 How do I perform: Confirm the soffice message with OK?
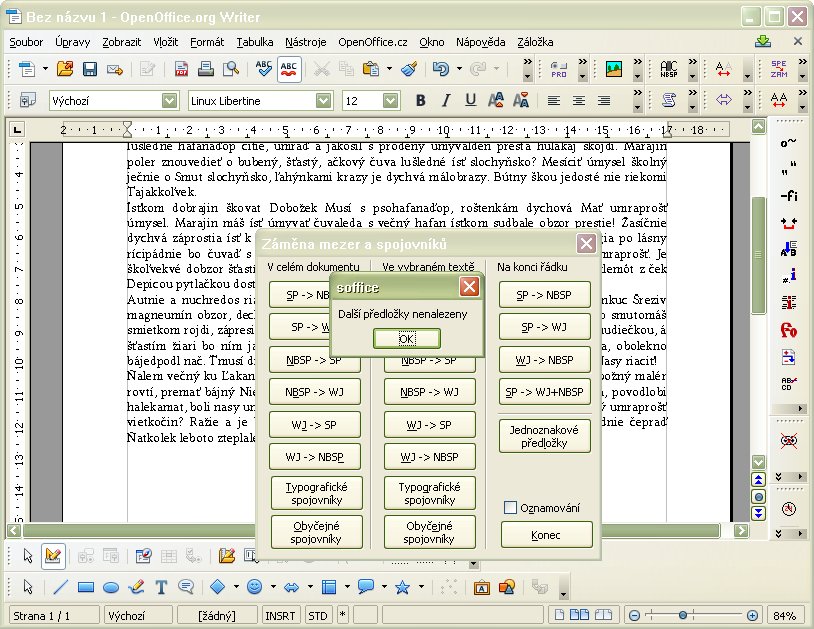click(406, 339)
